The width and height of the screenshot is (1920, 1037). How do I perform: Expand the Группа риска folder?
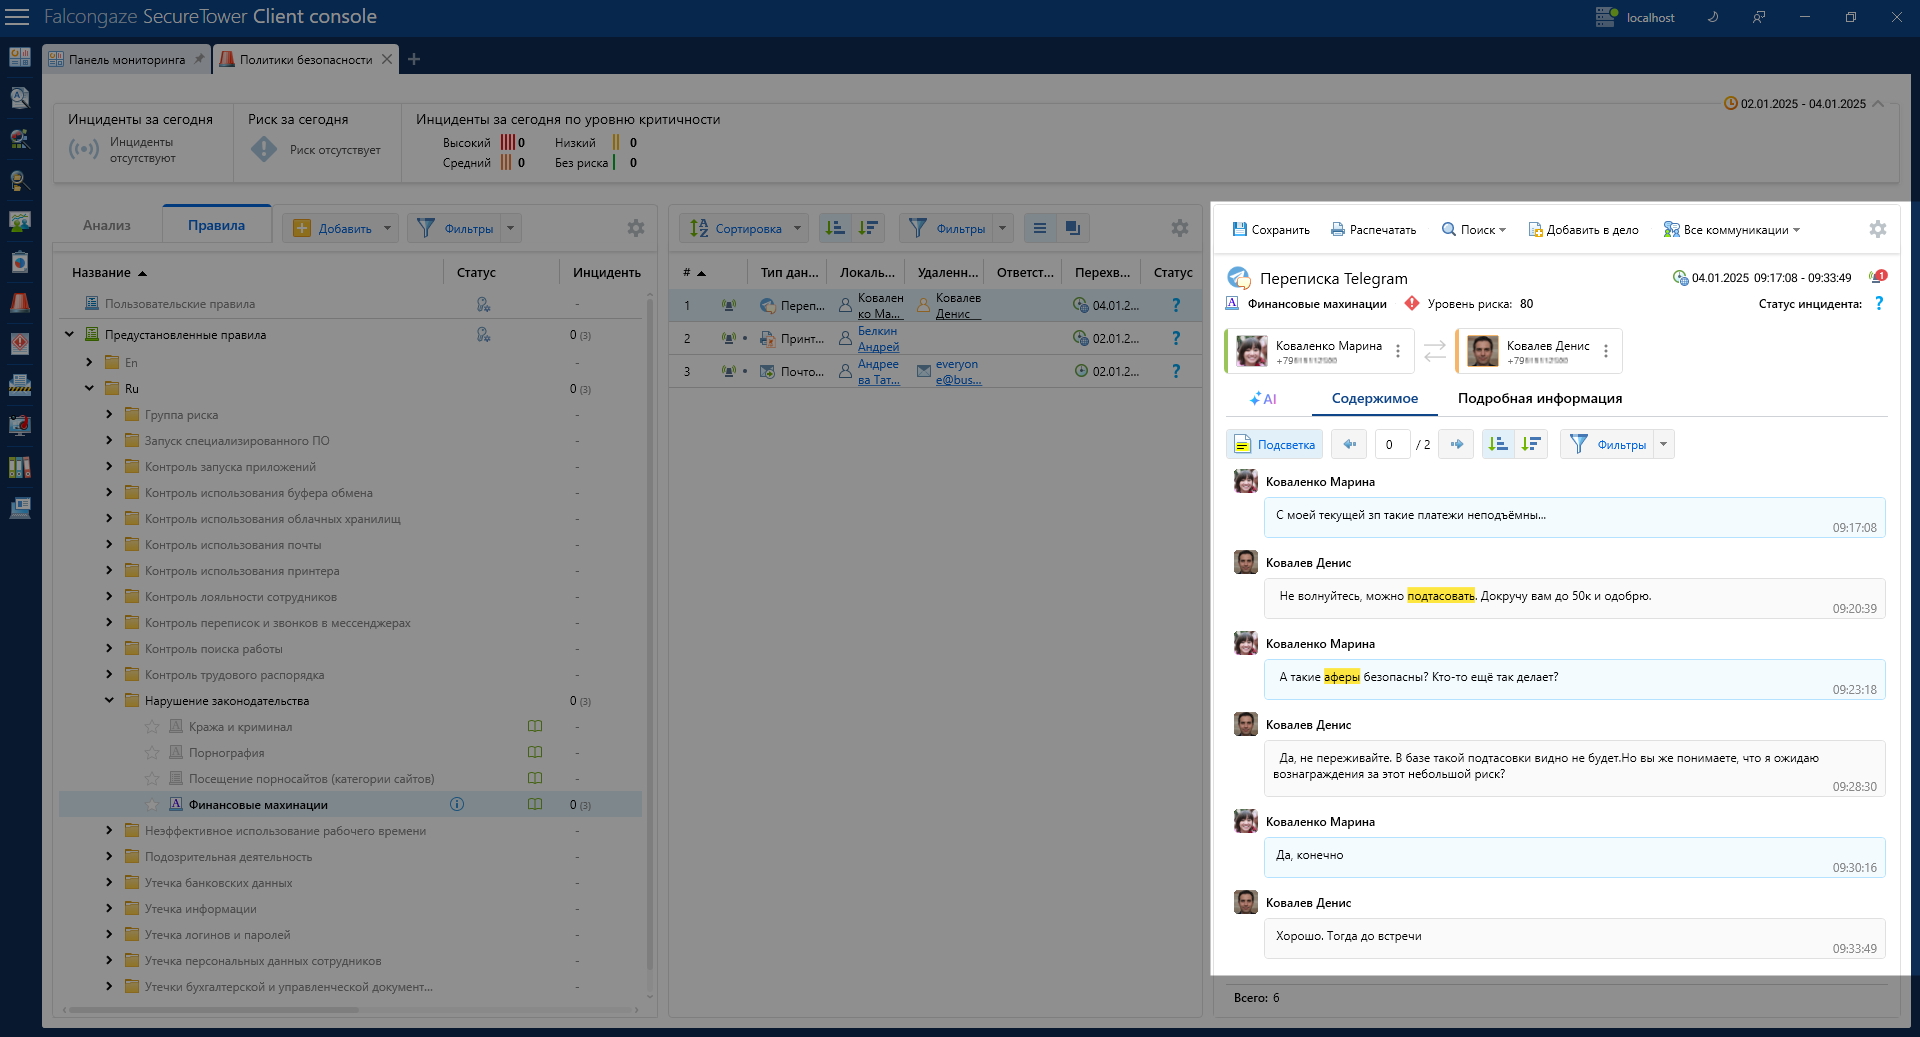109,414
